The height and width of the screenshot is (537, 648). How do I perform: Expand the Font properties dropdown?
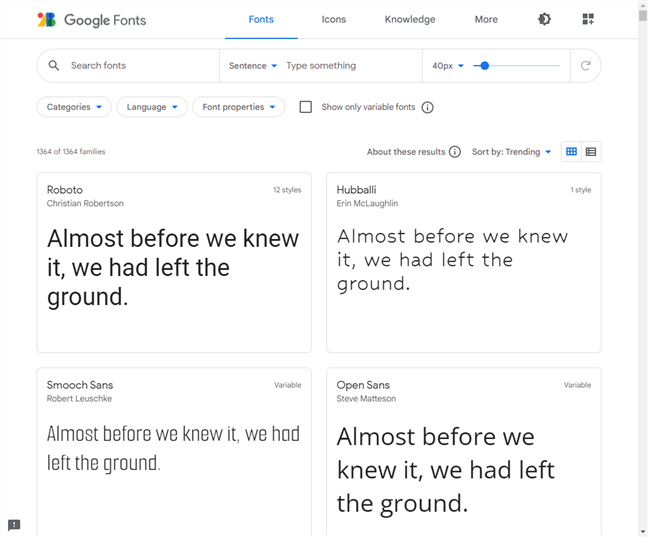(x=238, y=107)
